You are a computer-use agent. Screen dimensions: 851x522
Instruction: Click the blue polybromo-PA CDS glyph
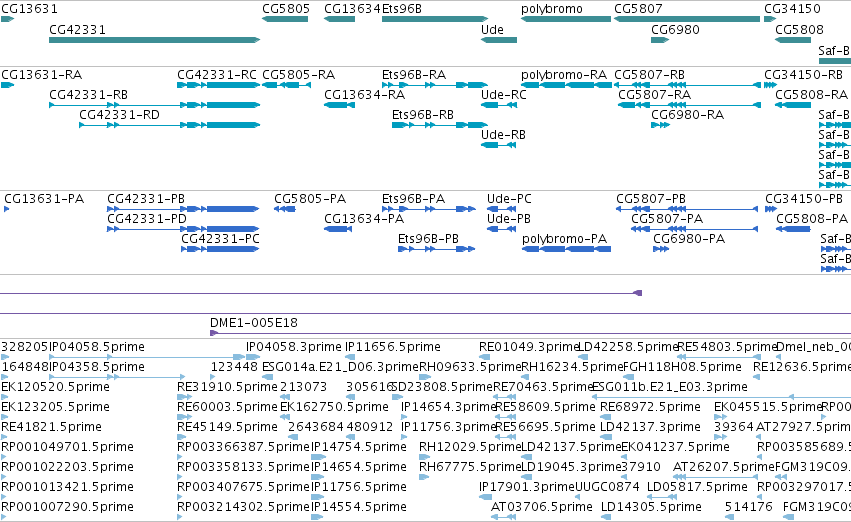[567, 249]
